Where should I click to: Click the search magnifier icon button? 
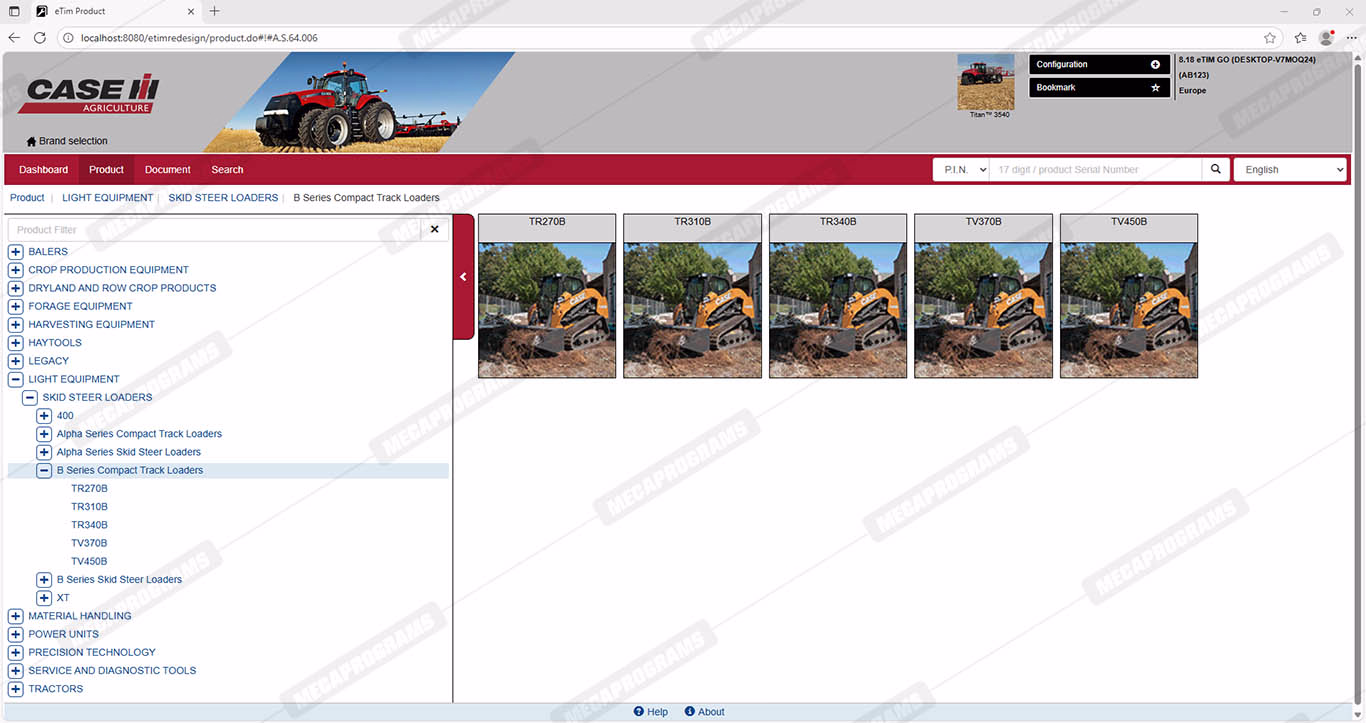1215,170
